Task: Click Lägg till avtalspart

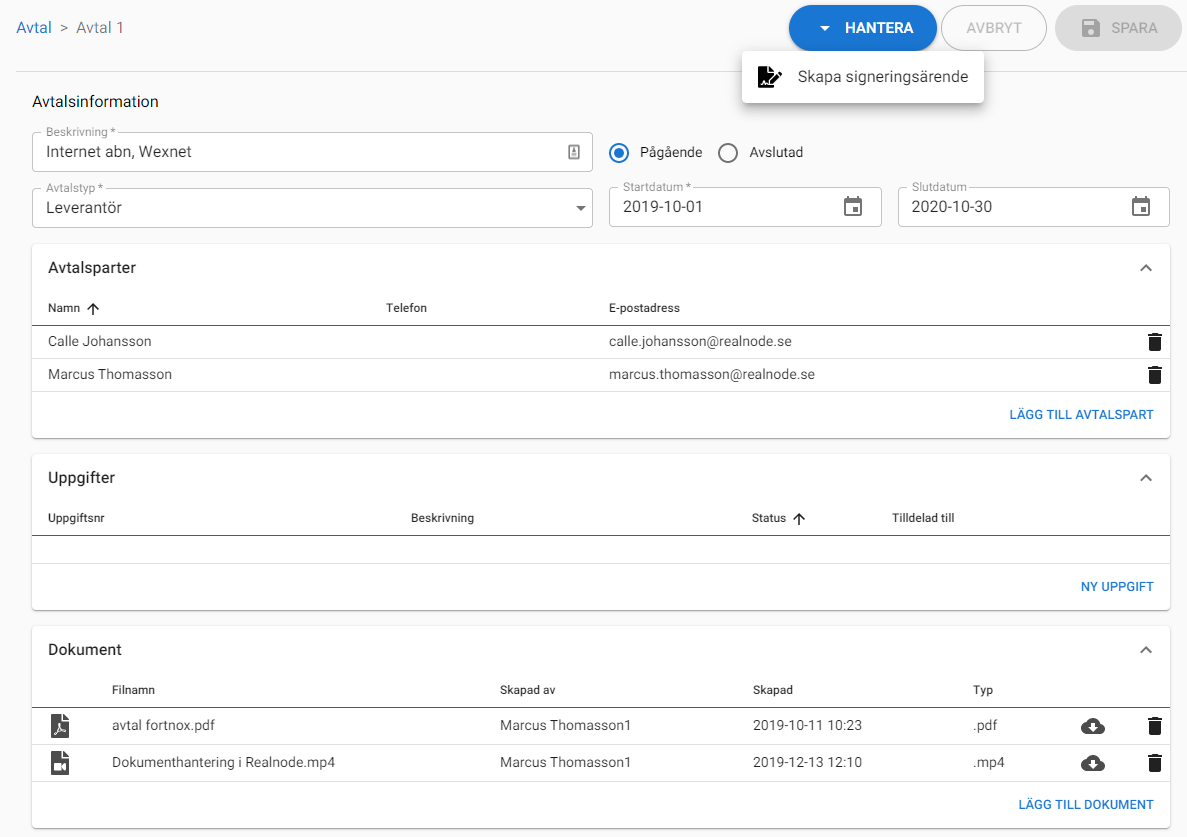Action: (1081, 415)
